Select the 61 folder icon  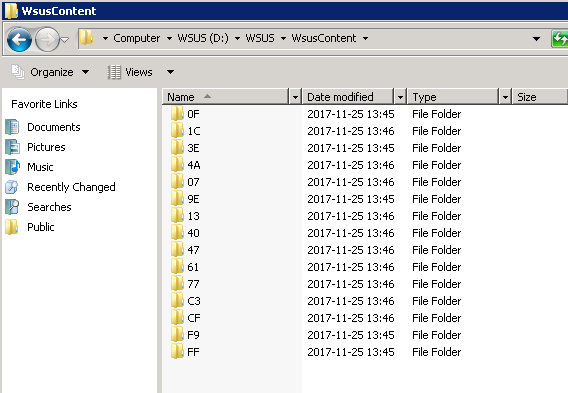pyautogui.click(x=177, y=267)
